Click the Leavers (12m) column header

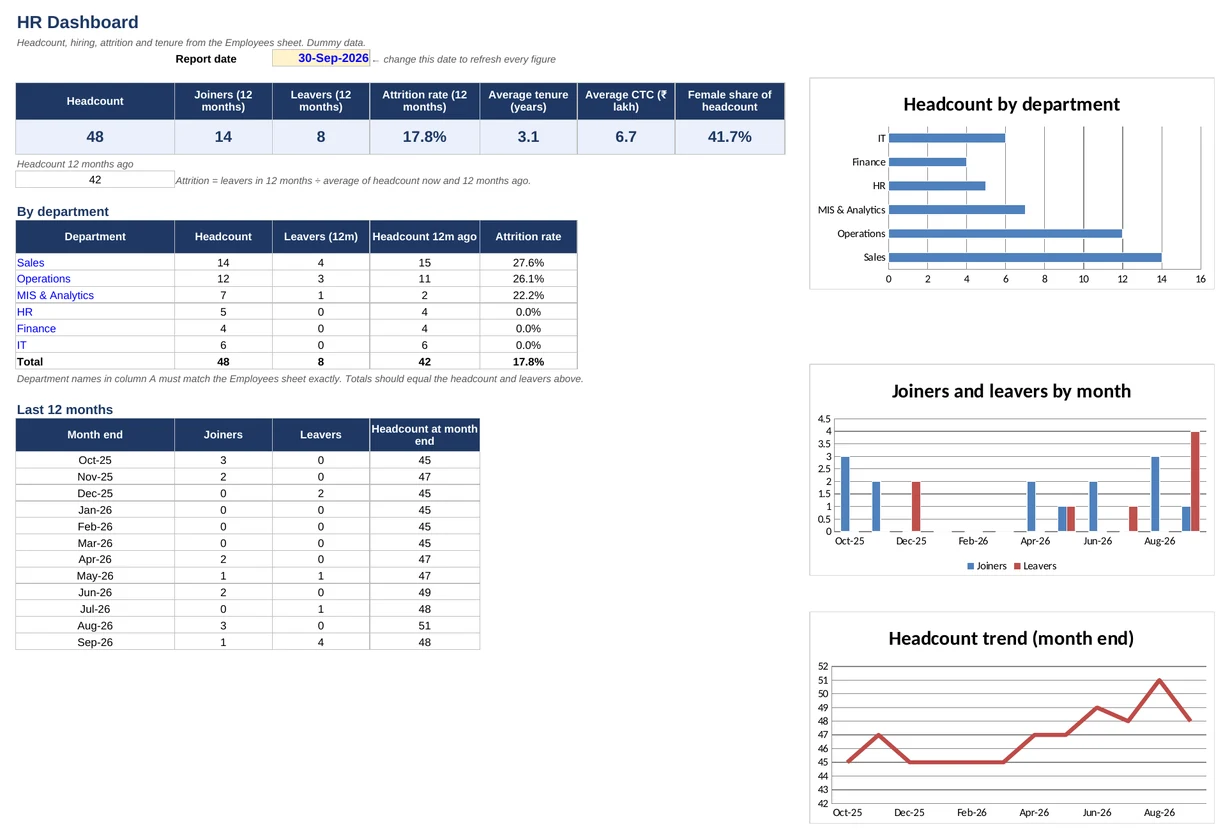tap(321, 237)
